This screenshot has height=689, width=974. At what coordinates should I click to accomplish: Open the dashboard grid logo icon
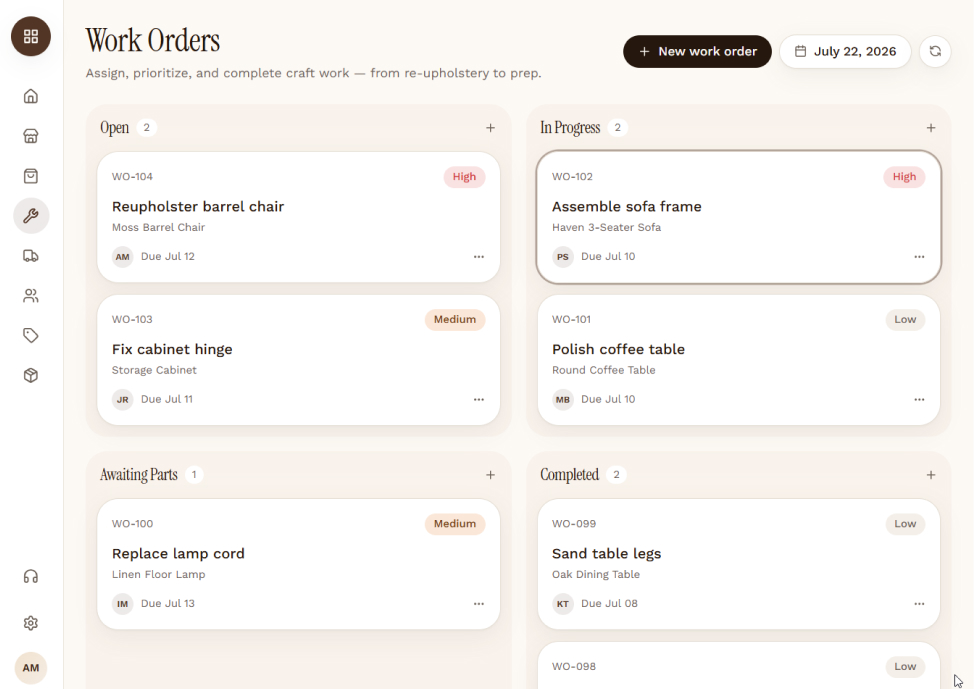point(30,36)
